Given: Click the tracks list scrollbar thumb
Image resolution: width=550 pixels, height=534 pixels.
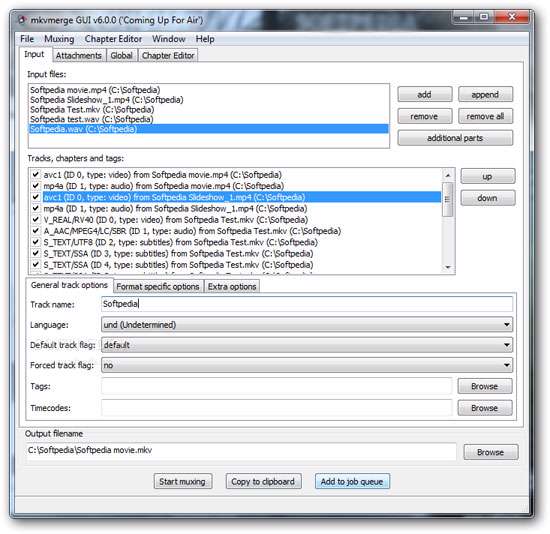Looking at the screenshot, I should [x=448, y=199].
